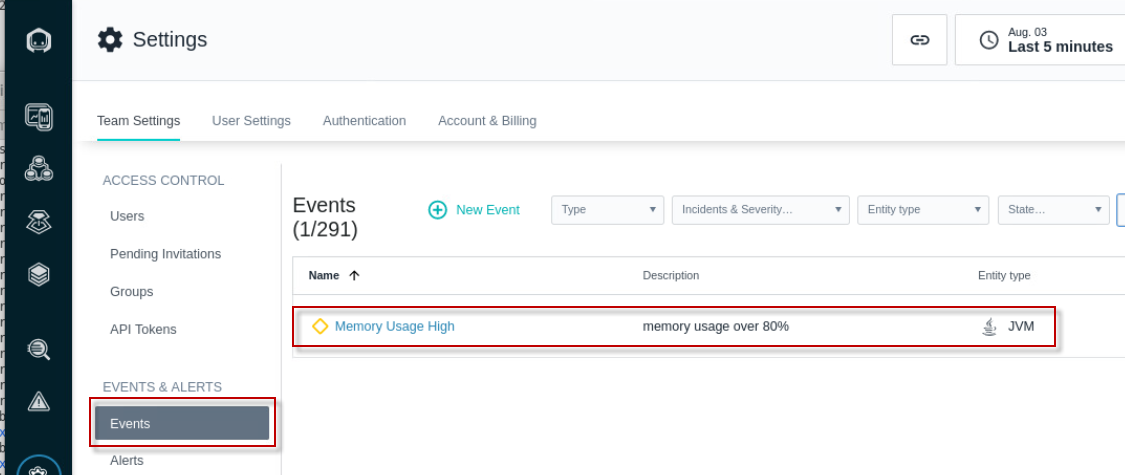Select Events under Events & Alerts
Viewport: 1125px width, 475px height.
[182, 423]
